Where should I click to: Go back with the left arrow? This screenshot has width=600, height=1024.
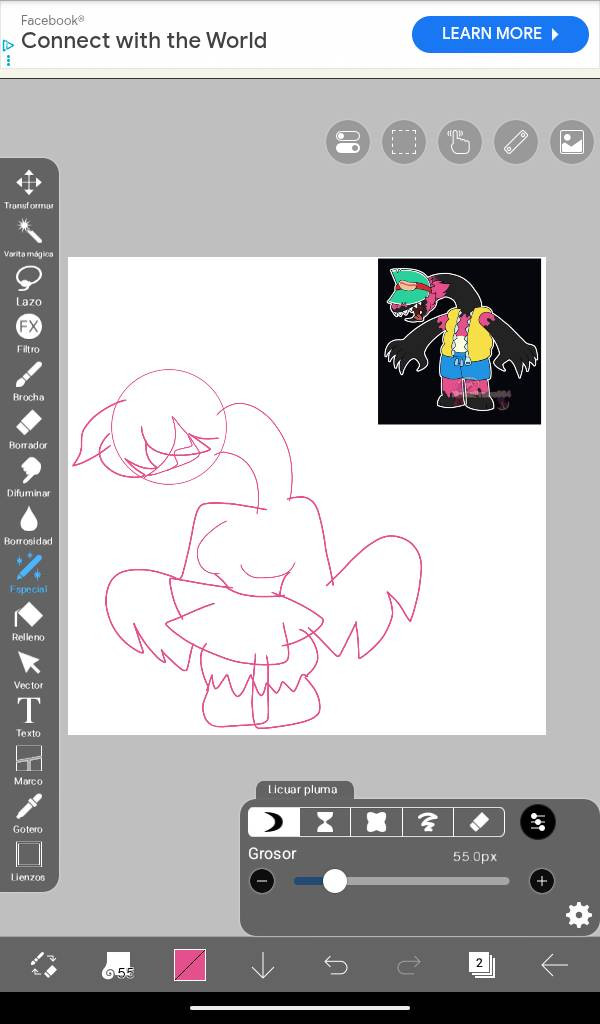554,965
